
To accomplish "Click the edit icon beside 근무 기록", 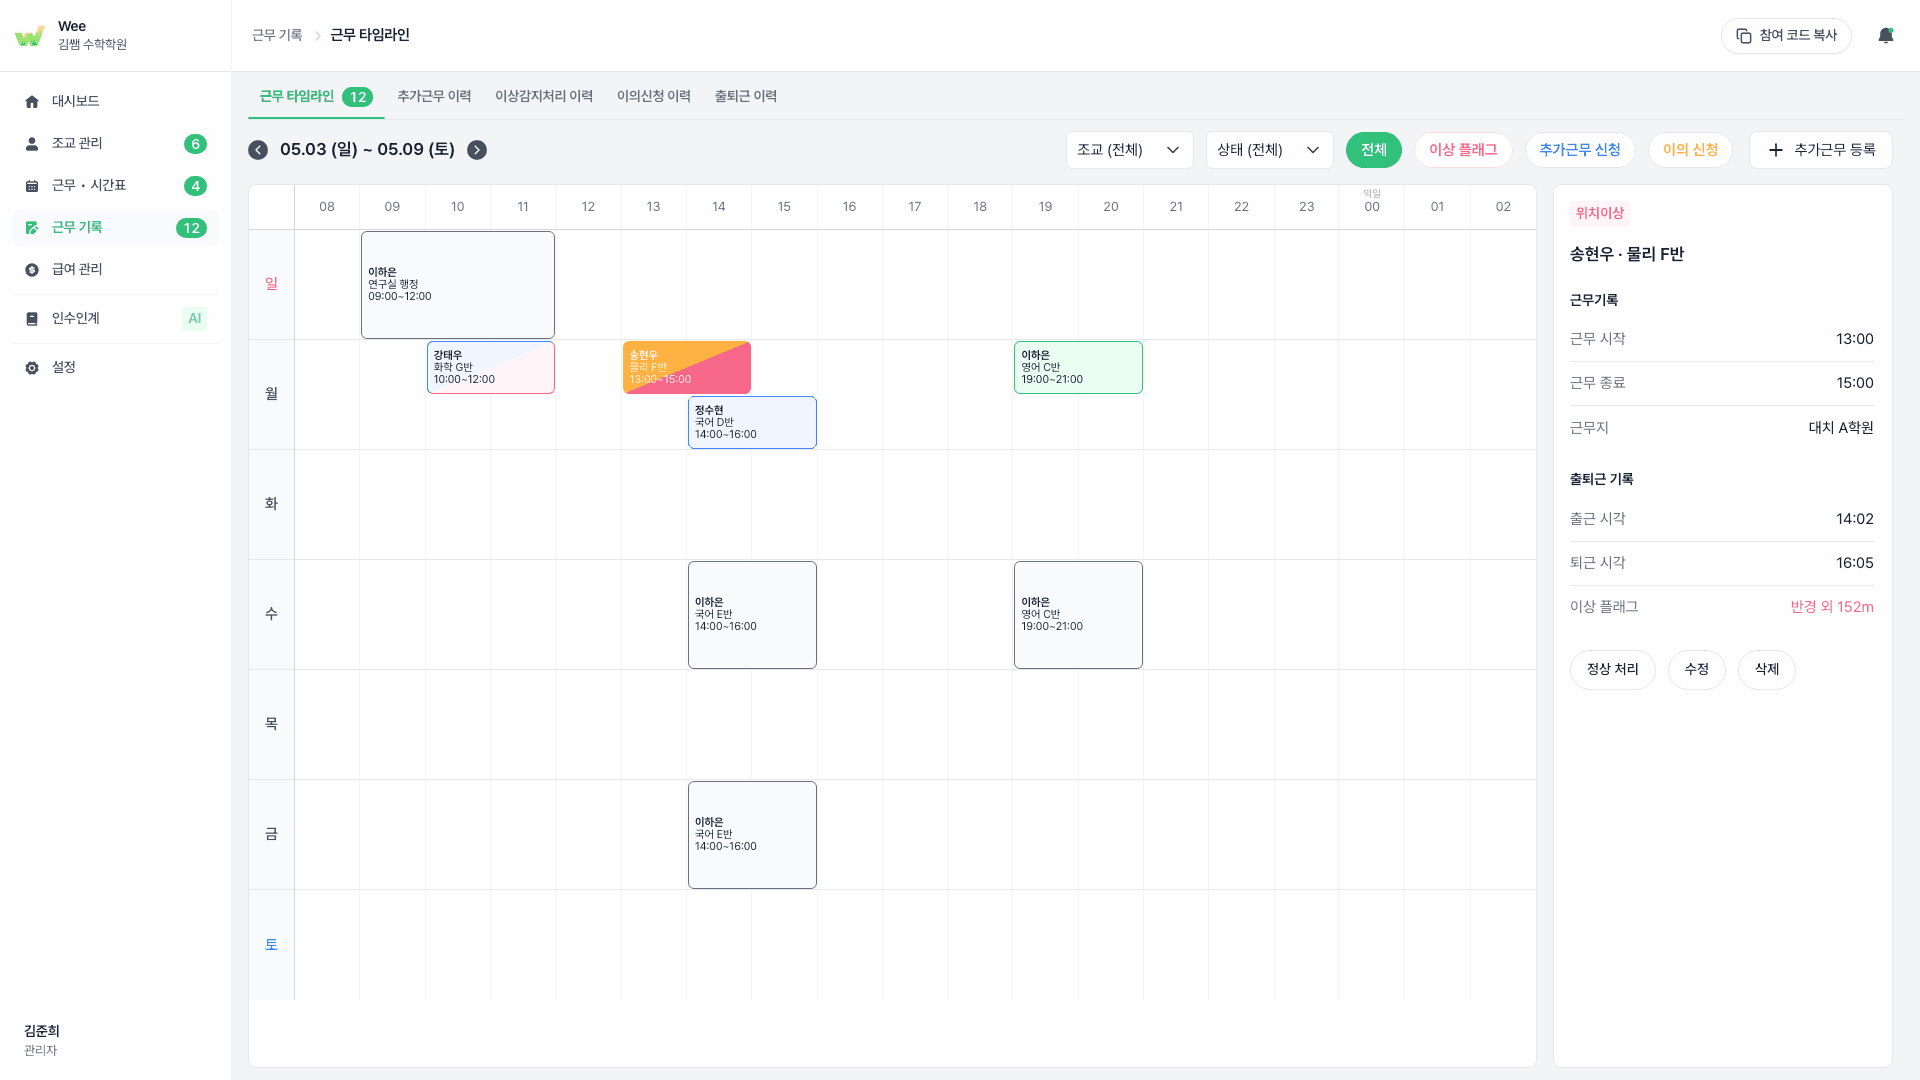I will coord(32,228).
